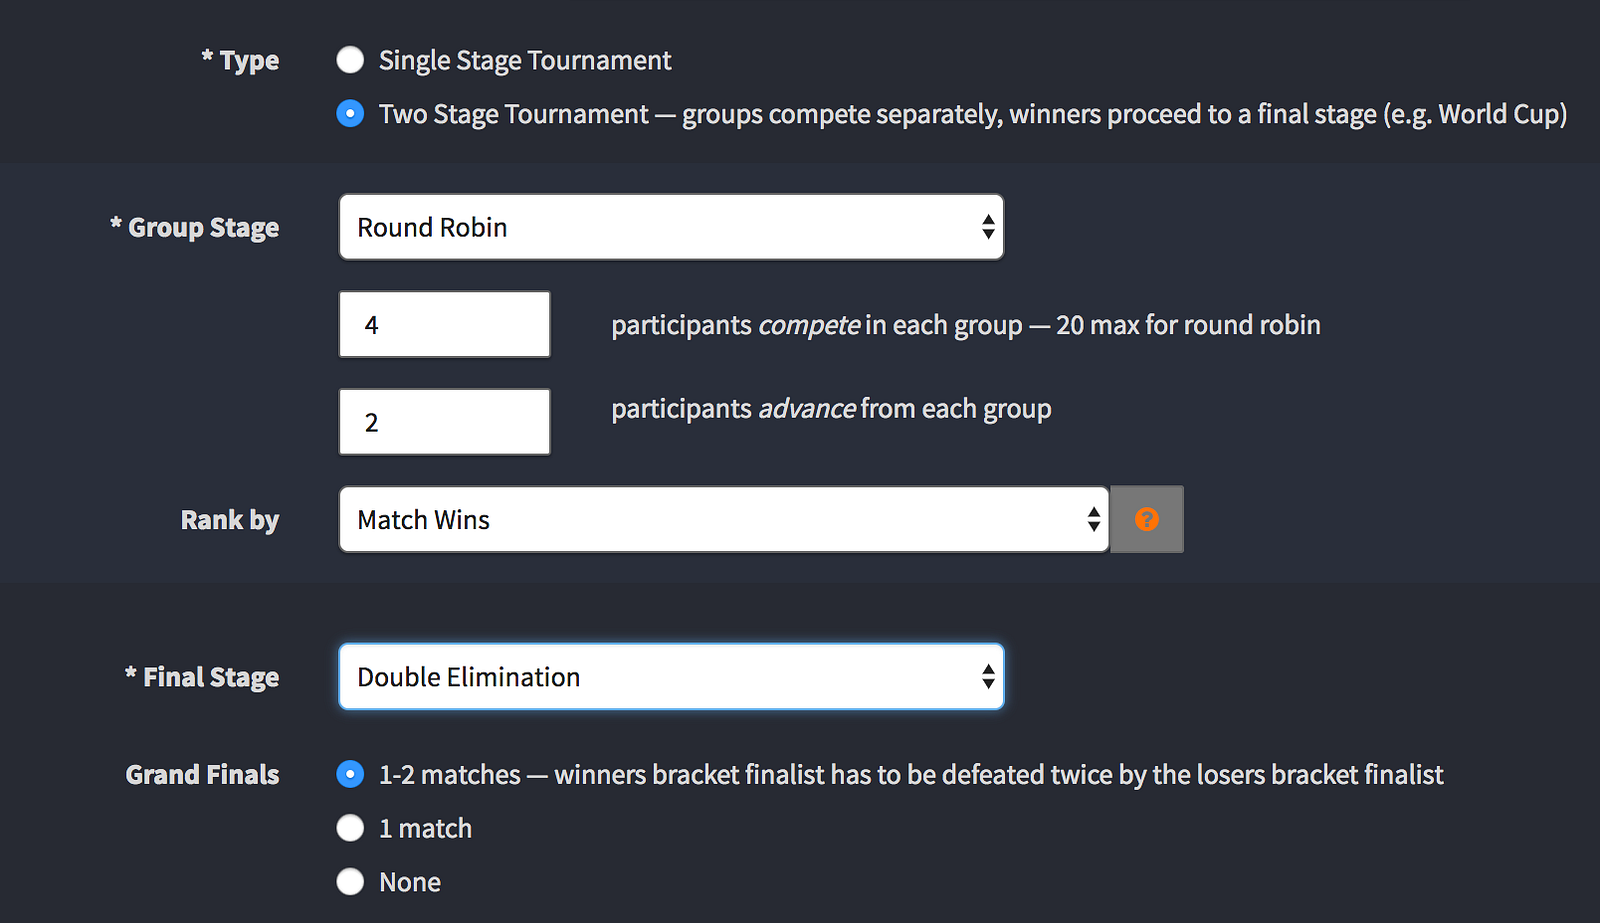1600x923 pixels.
Task: Click the "Grand Finals" field label
Action: [202, 775]
